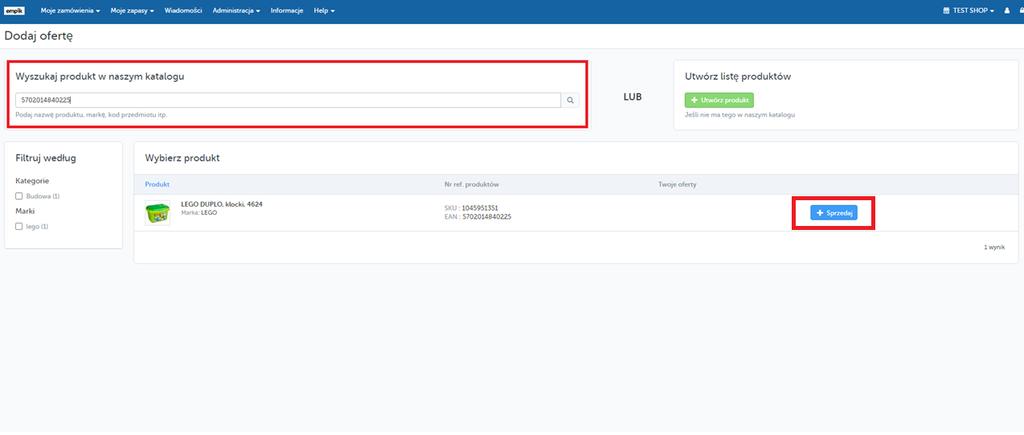This screenshot has width=1024, height=435.
Task: Select product name LEGO DUPLO, klocki, 4624
Action: tap(222, 204)
